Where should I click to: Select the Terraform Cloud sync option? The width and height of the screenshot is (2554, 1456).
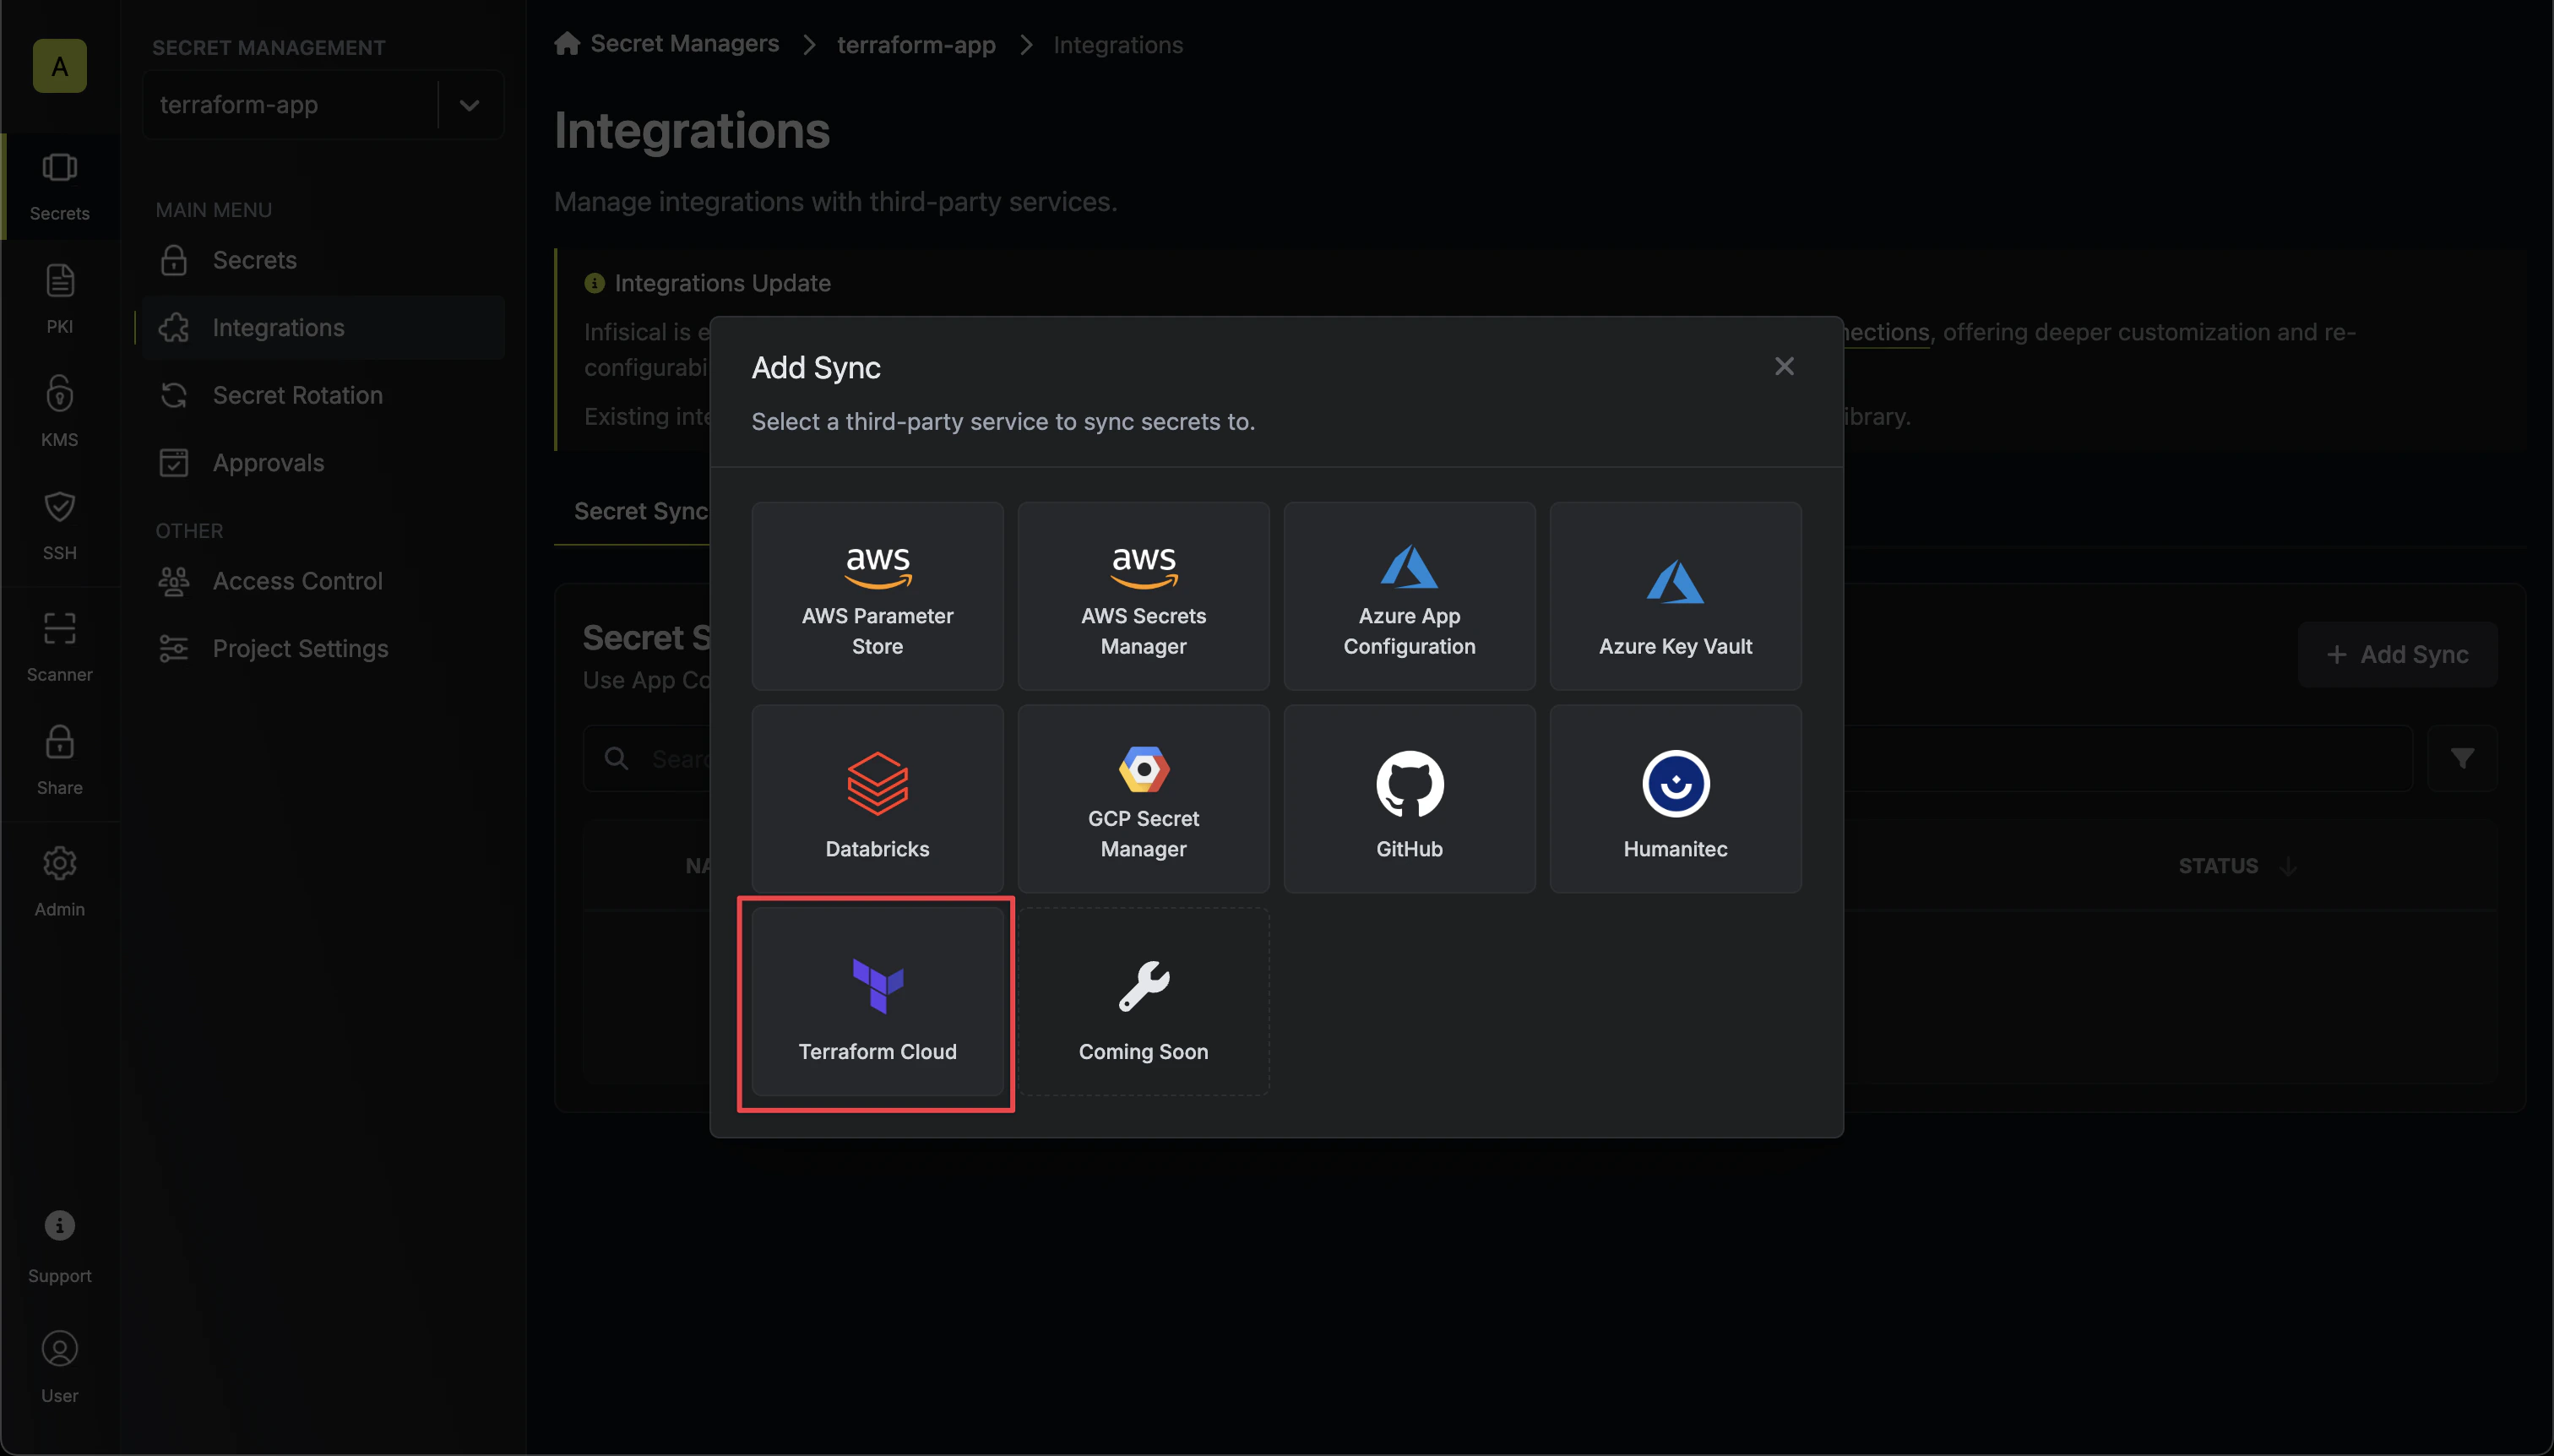pyautogui.click(x=877, y=1002)
